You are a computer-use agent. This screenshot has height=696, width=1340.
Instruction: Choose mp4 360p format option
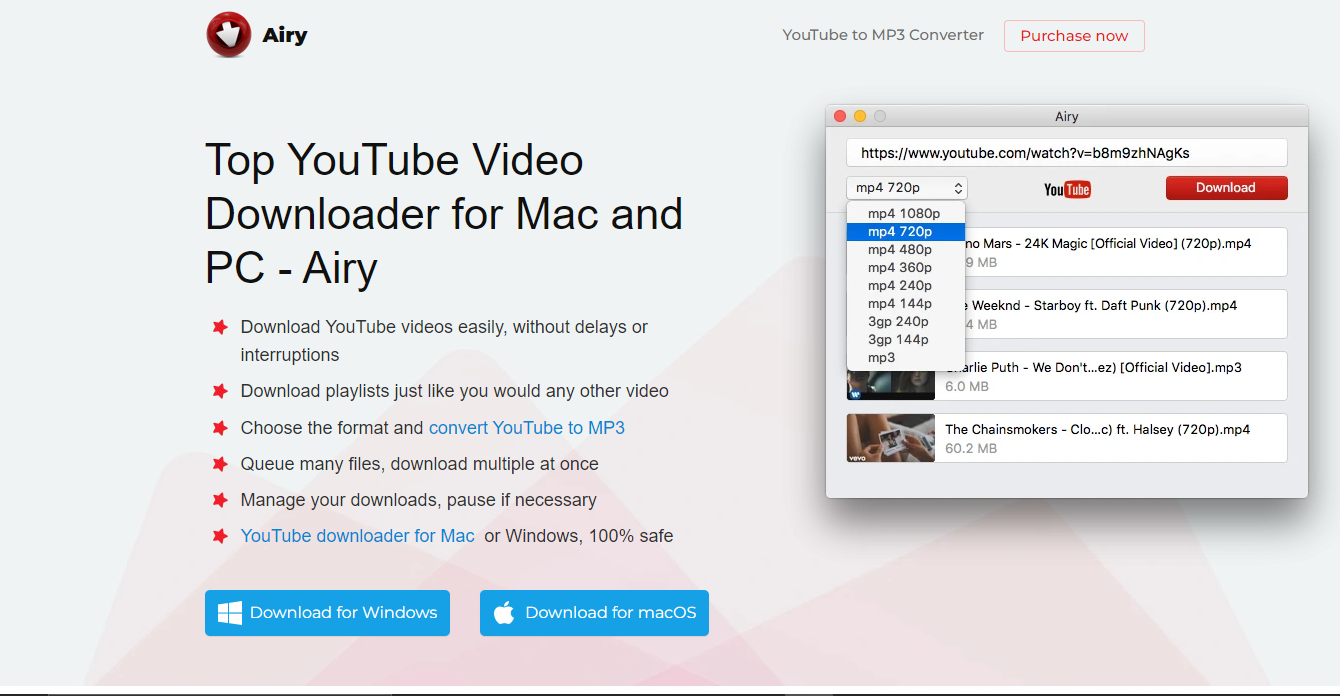905,267
